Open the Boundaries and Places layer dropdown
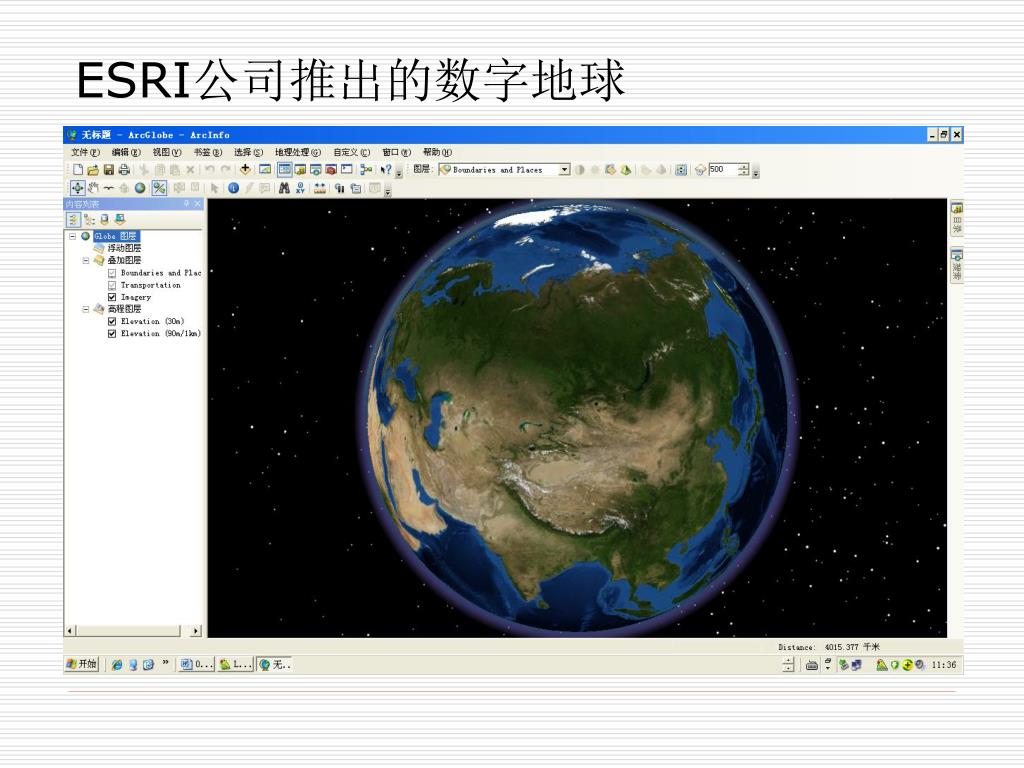 (564, 170)
